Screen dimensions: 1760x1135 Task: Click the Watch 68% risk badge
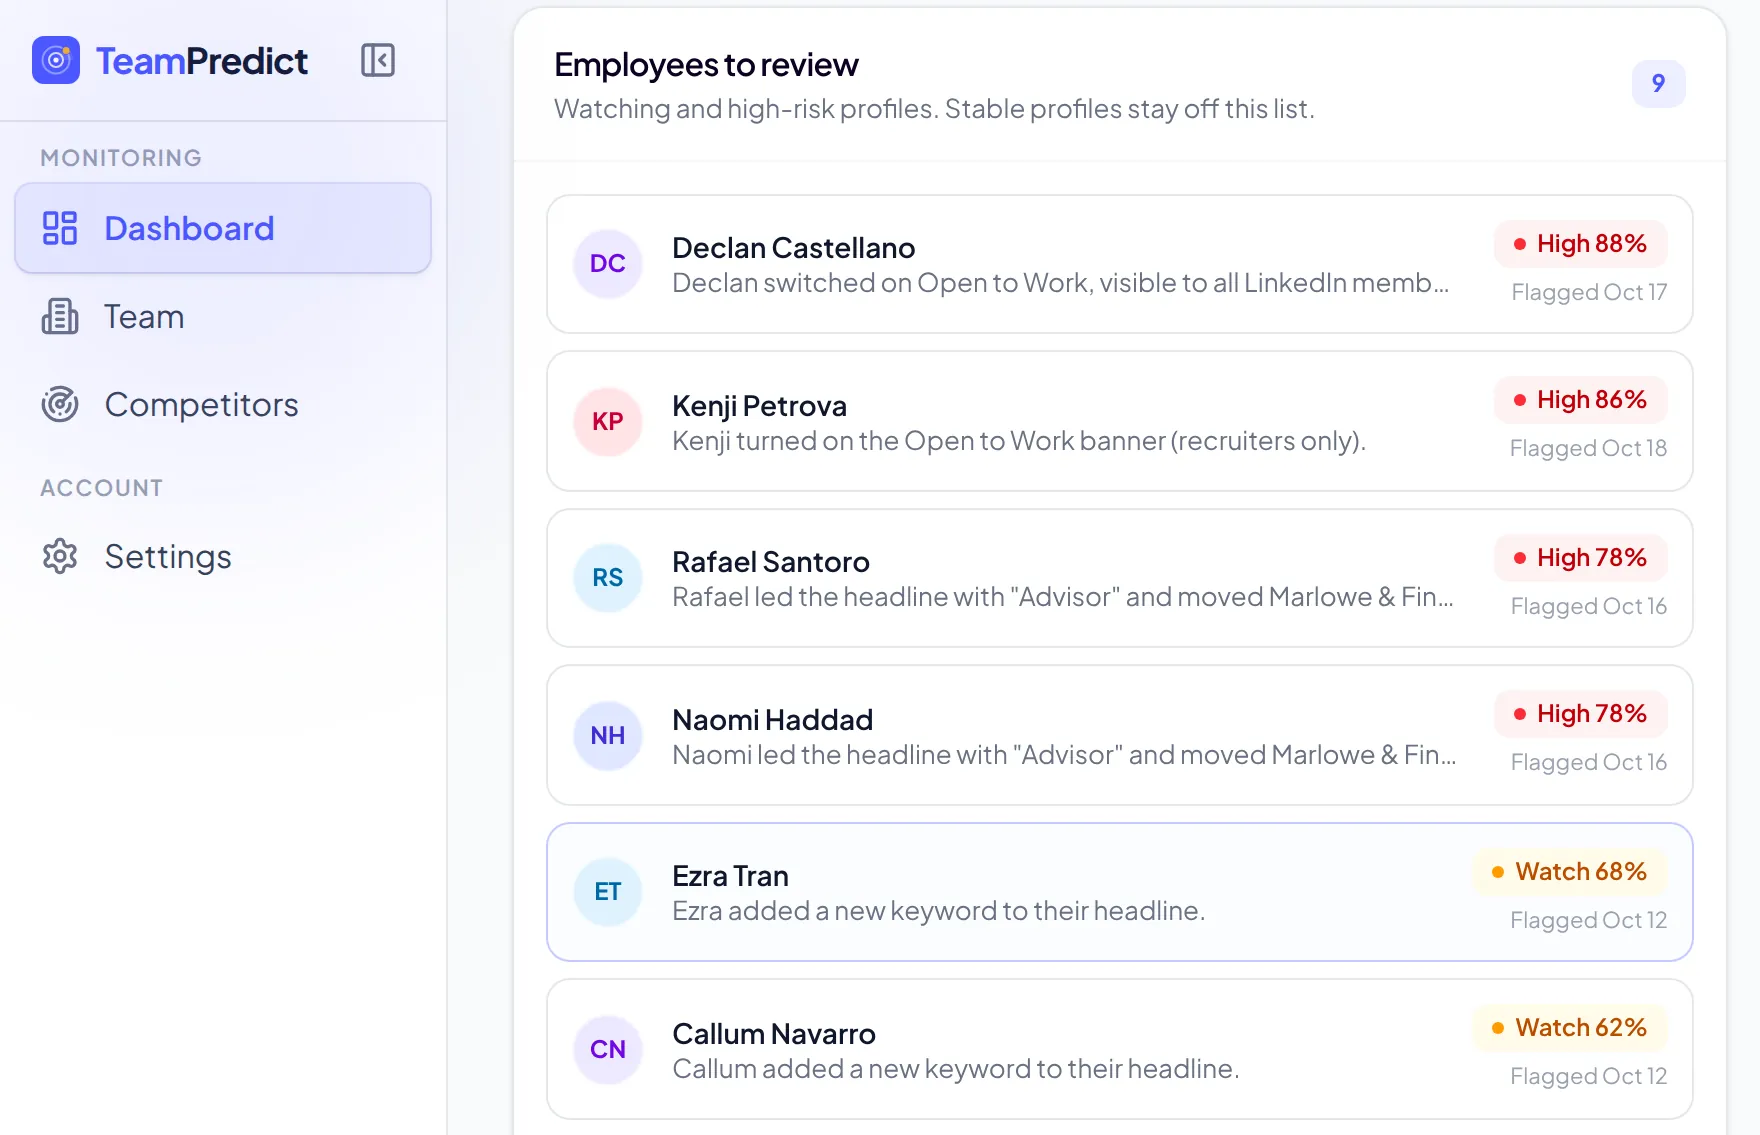1570,872
